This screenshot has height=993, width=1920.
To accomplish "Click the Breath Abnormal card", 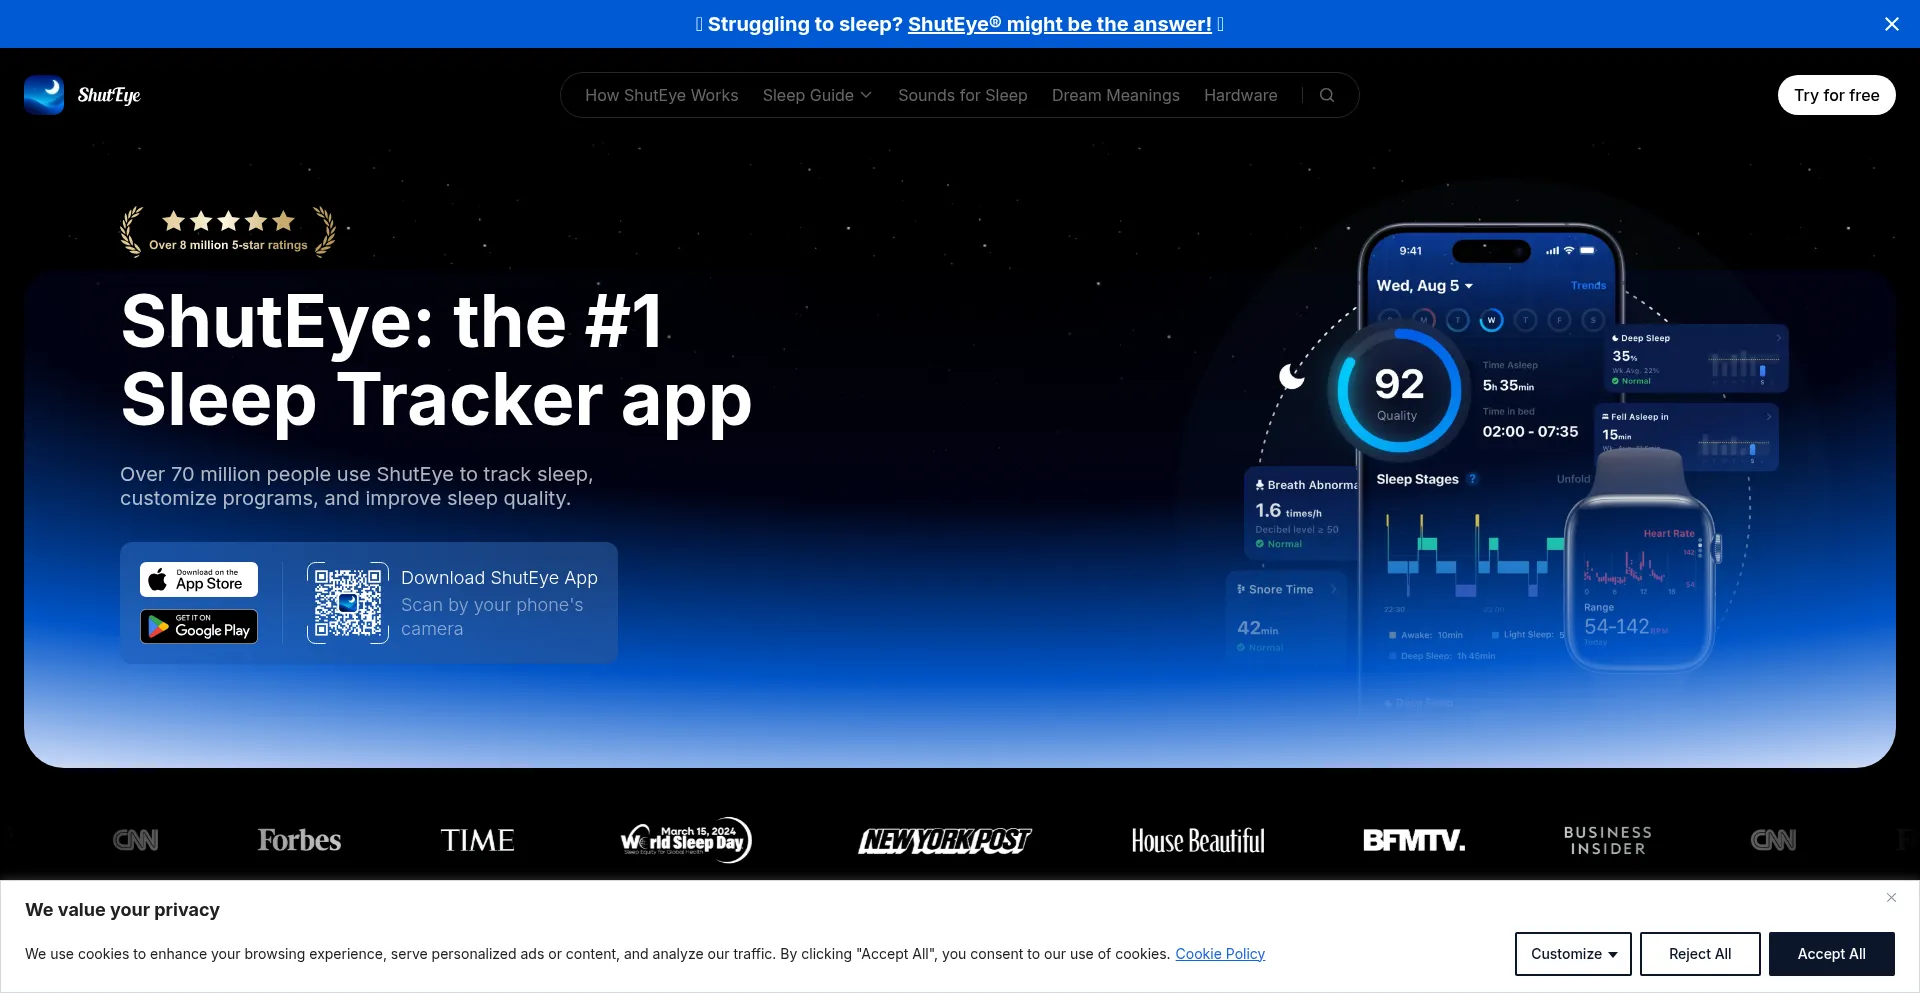I will [1303, 514].
